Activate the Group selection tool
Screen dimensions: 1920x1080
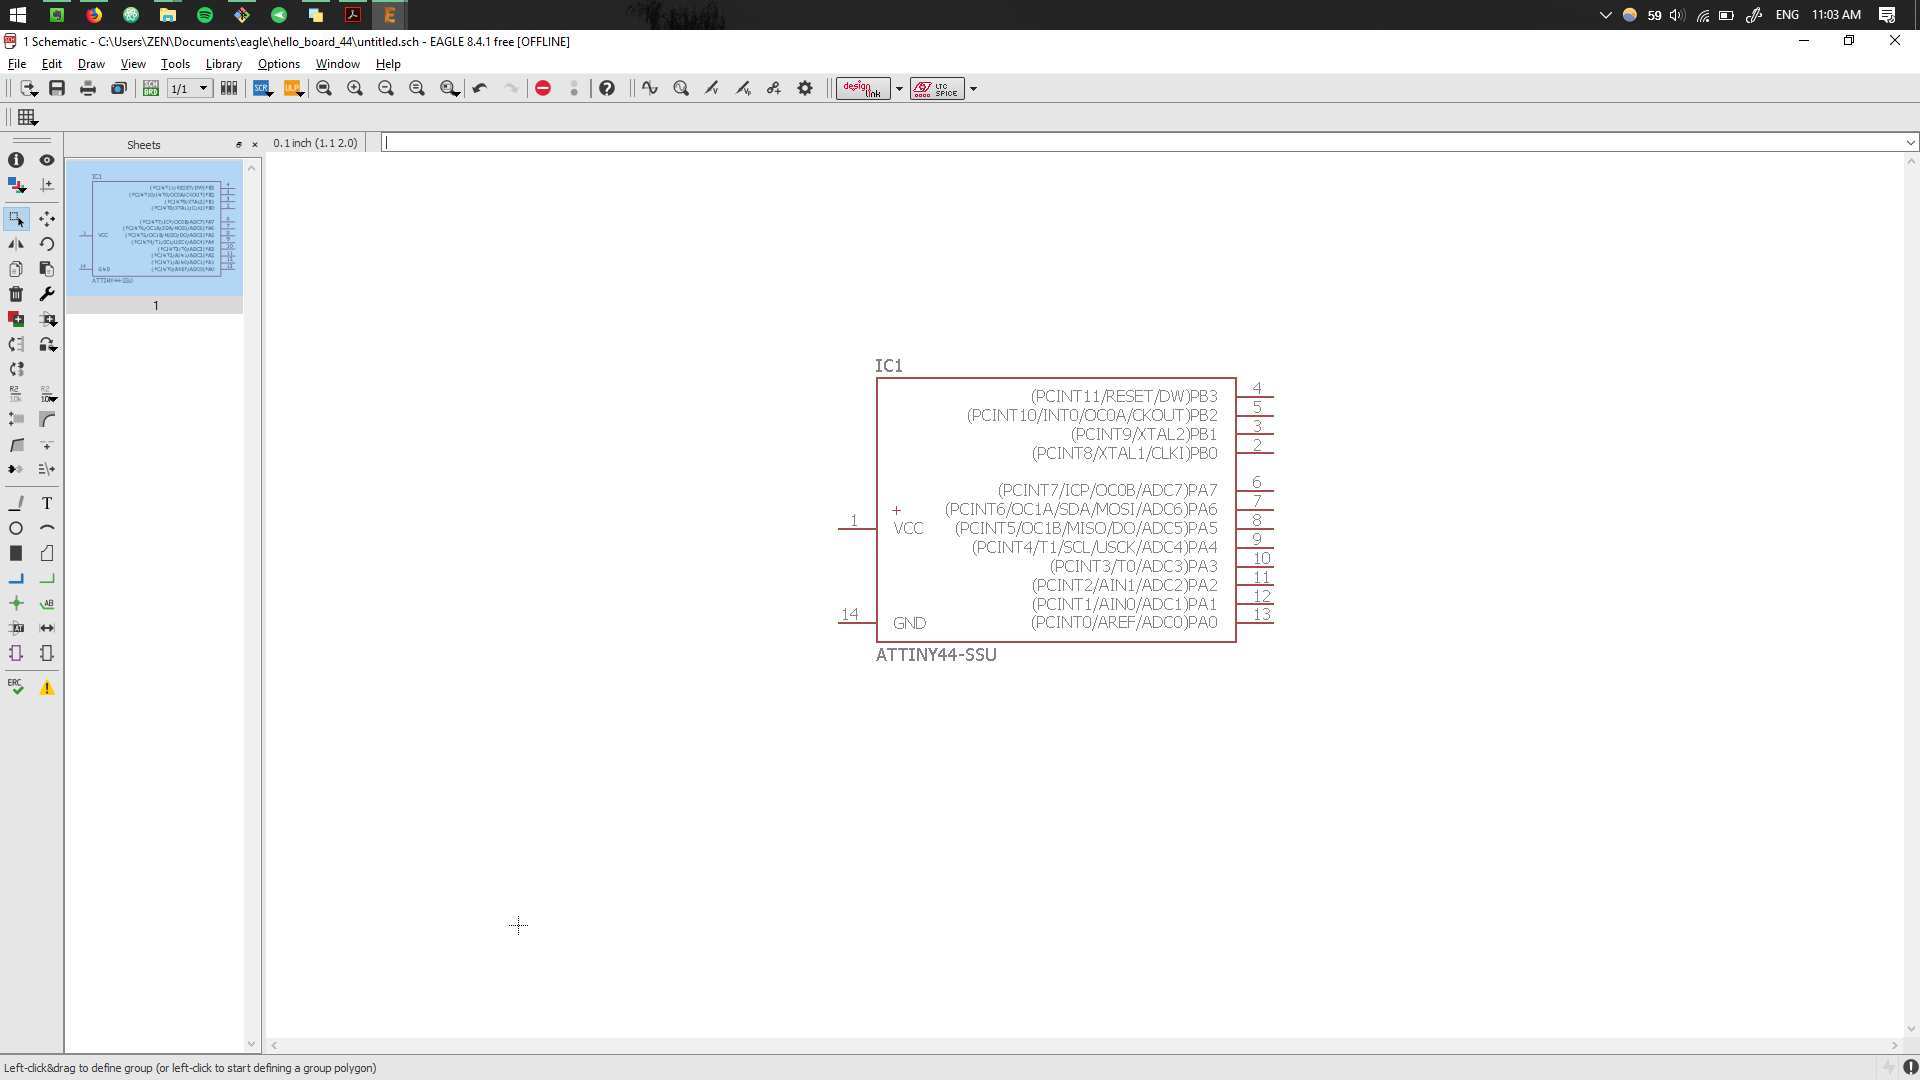click(x=16, y=219)
